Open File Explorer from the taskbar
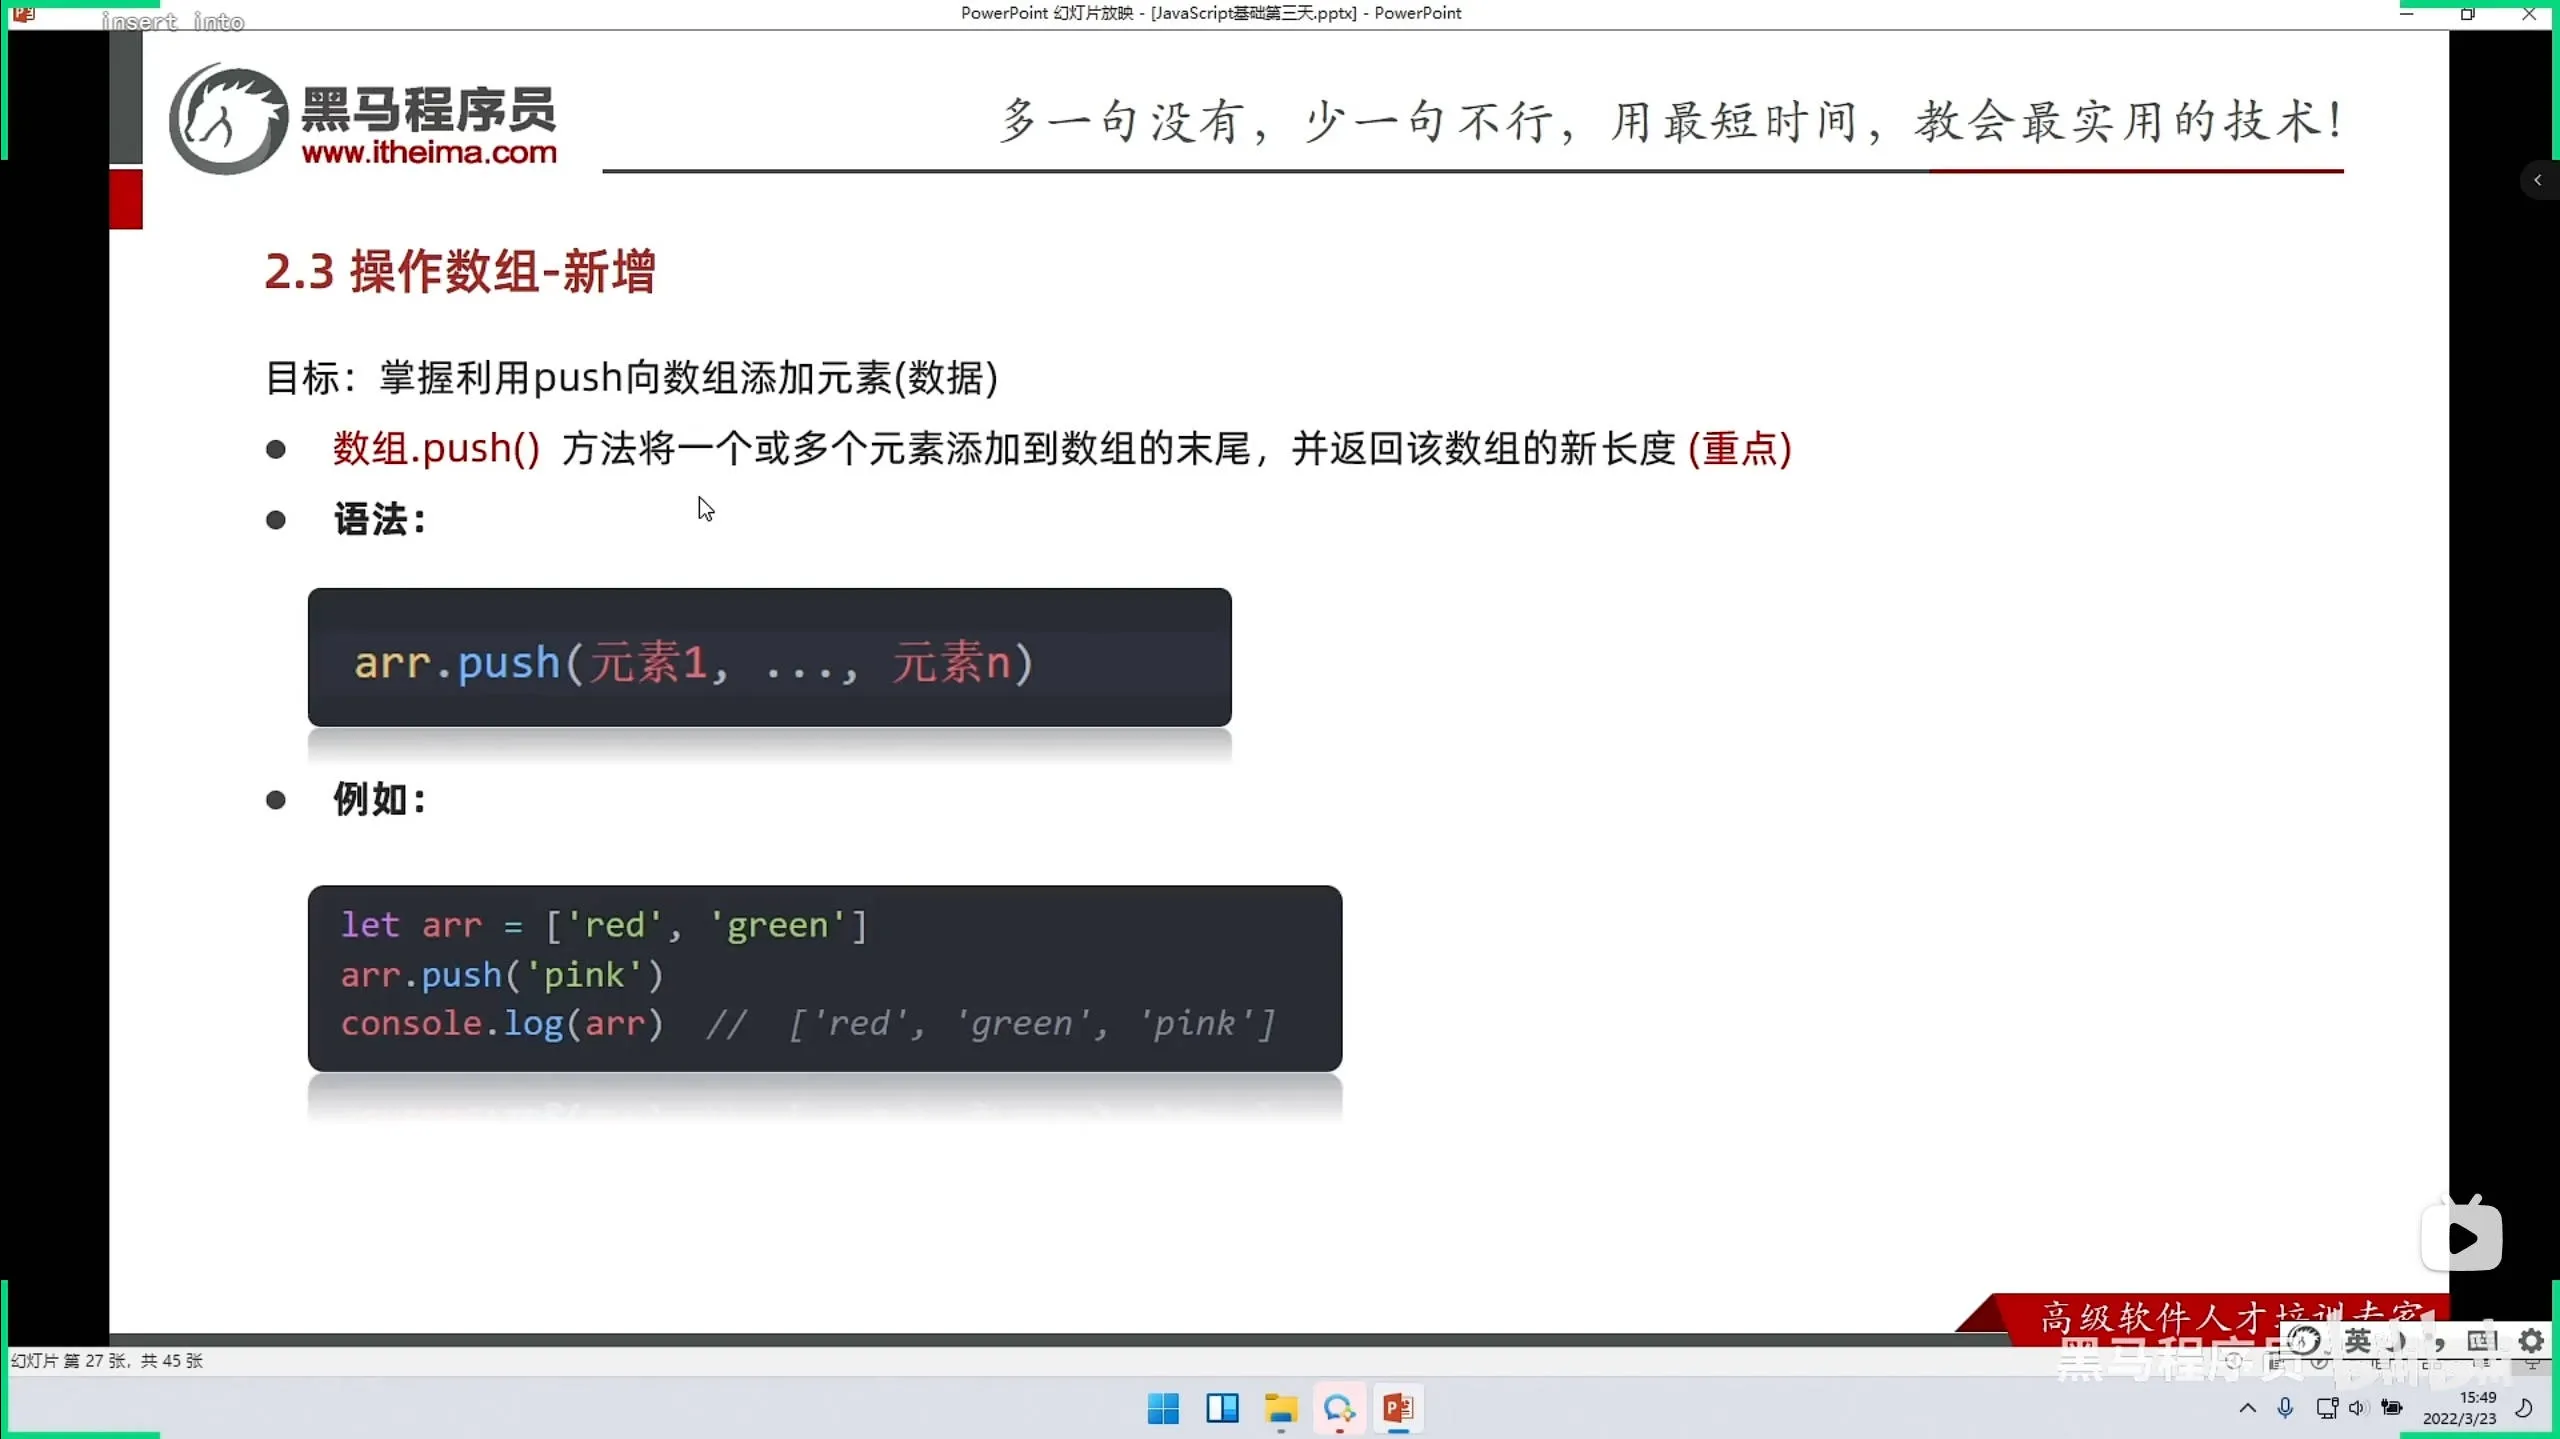The image size is (2560, 1439). (x=1280, y=1408)
